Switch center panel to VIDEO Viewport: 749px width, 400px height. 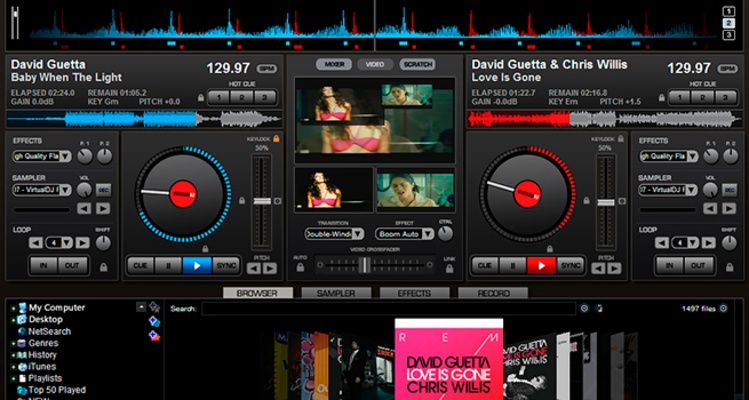(x=375, y=65)
